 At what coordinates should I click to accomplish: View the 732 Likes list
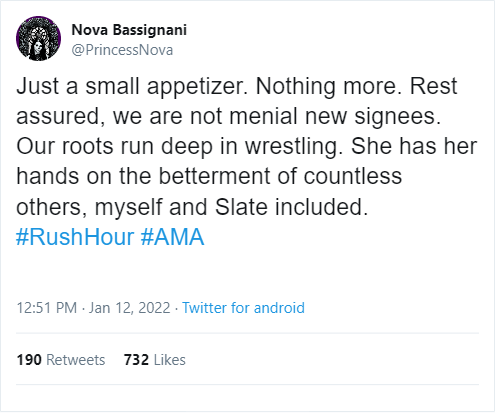155,360
